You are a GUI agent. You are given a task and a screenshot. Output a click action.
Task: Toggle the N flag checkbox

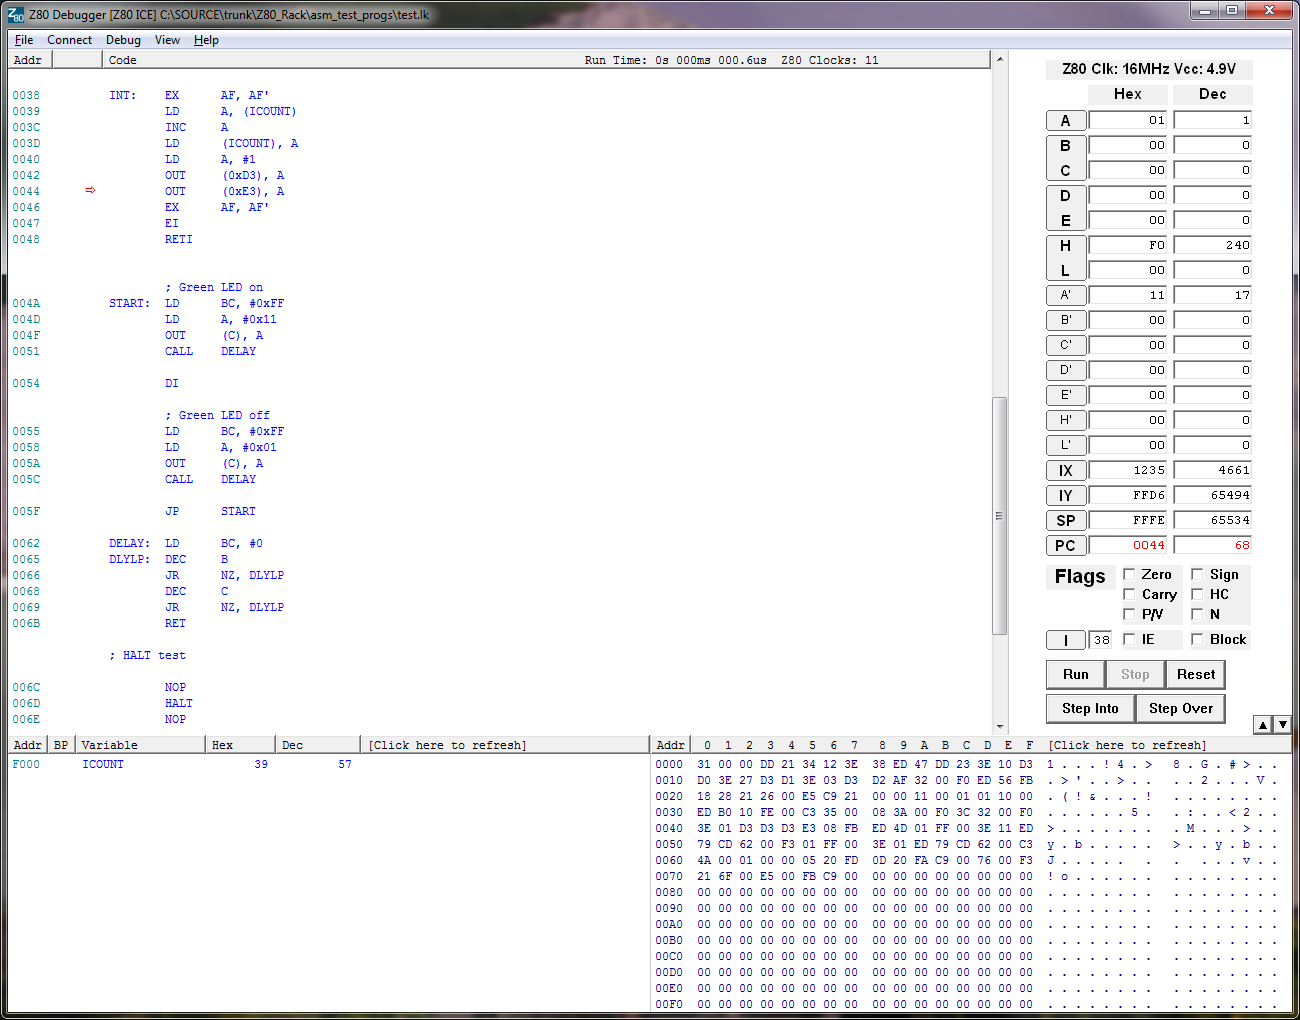(x=1197, y=614)
